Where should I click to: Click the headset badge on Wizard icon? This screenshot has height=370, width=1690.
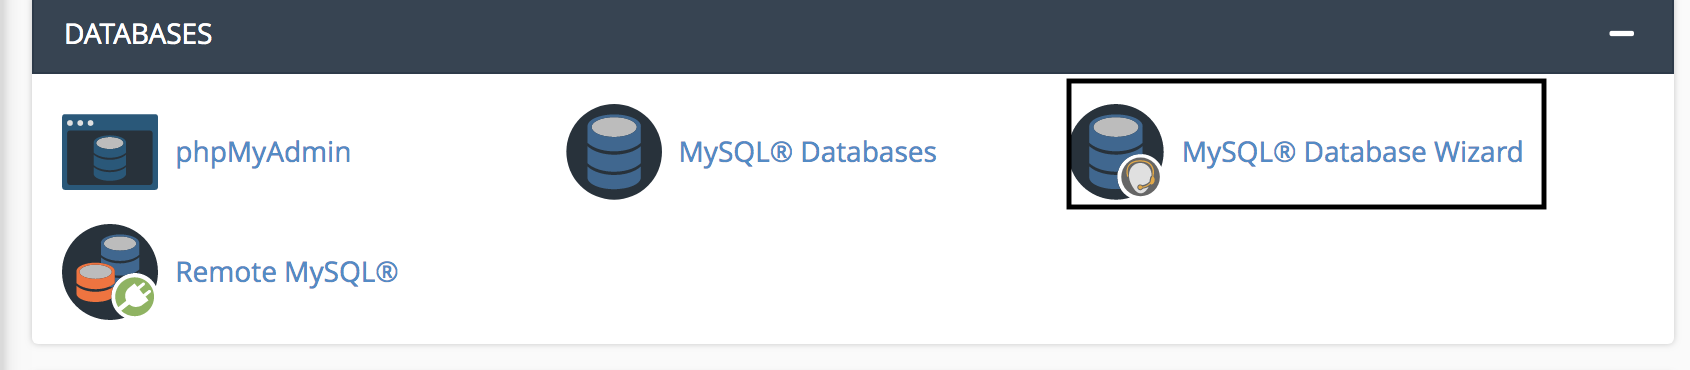point(1140,177)
